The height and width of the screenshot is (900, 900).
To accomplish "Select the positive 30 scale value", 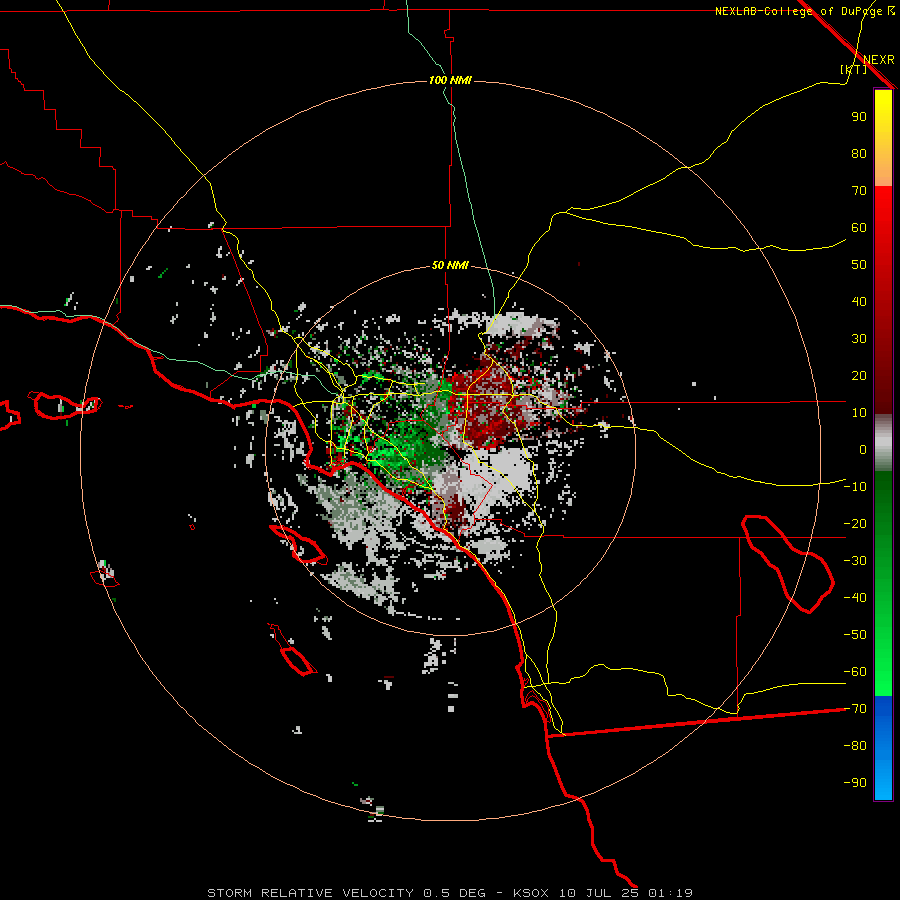I will (859, 339).
